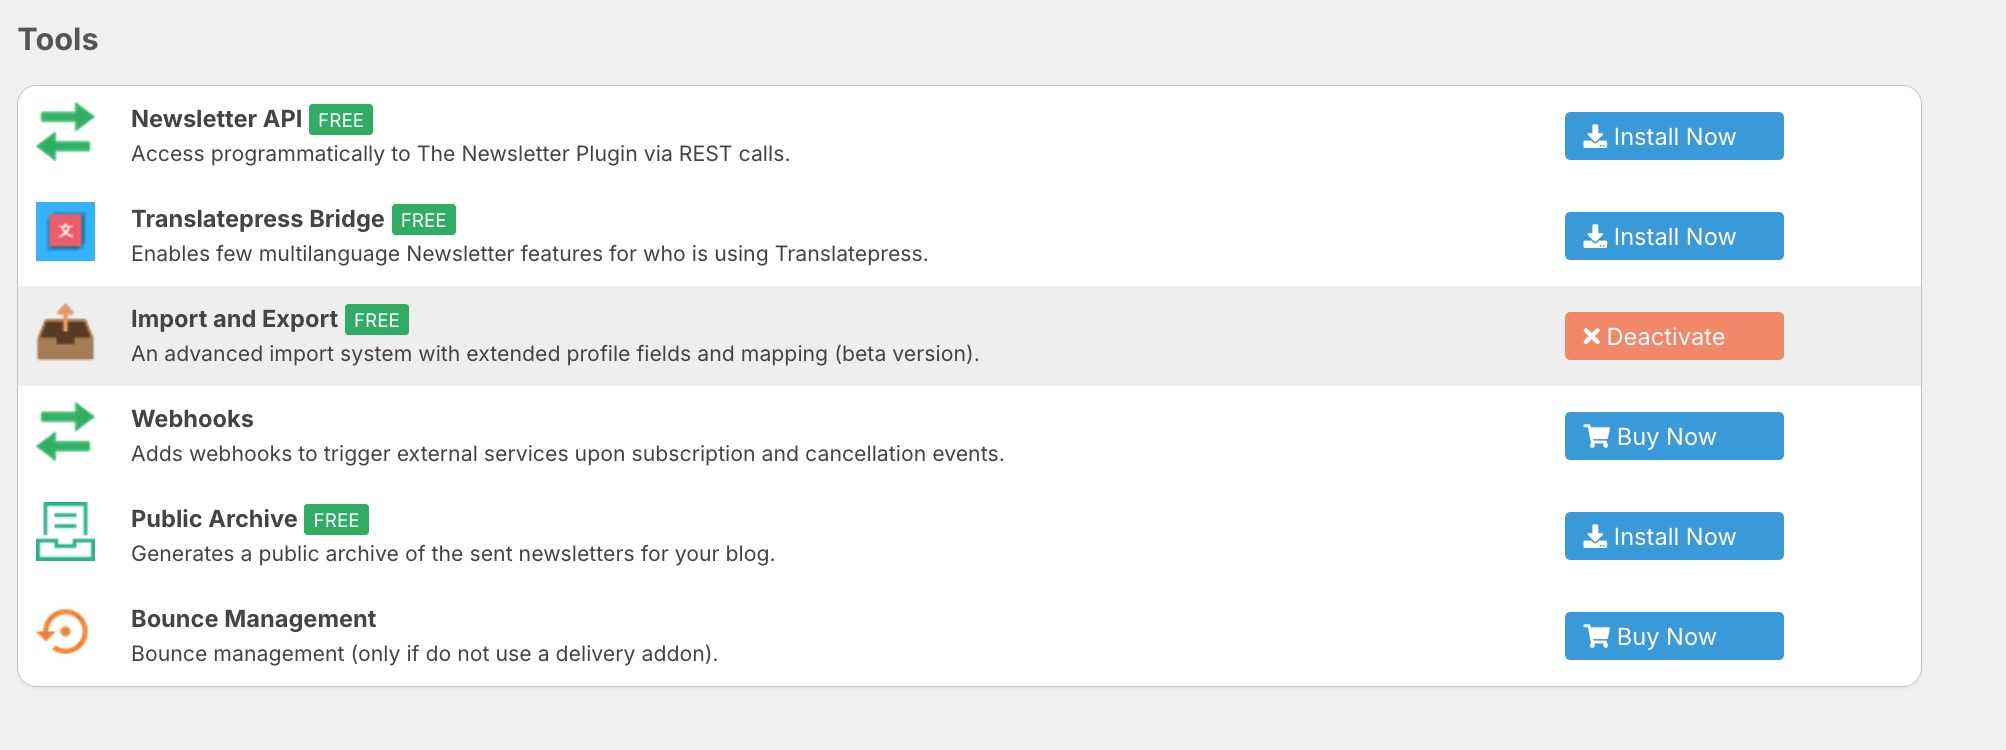Click the Import and Export box icon
2006x750 pixels.
click(x=65, y=332)
